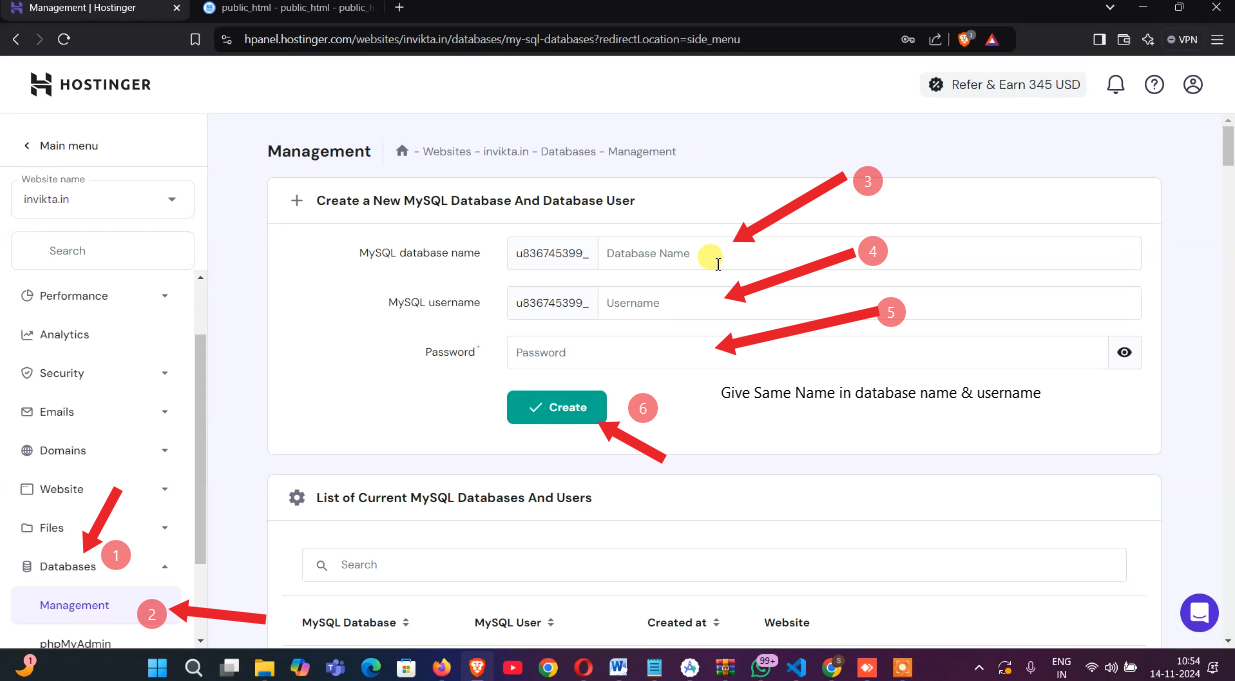Screen dimensions: 1235x681
Task: Focus the Password field
Action: click(808, 352)
